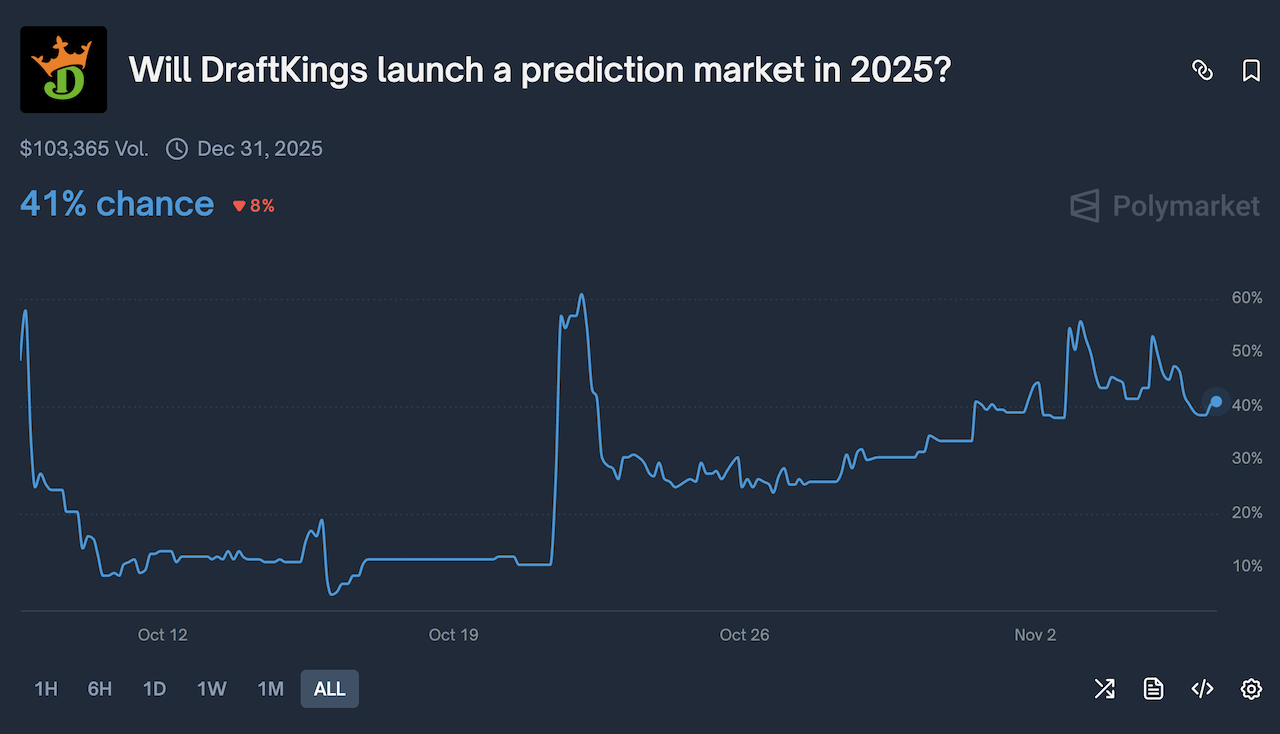Switch to the 6H timeframe
The image size is (1280, 734).
coord(99,689)
